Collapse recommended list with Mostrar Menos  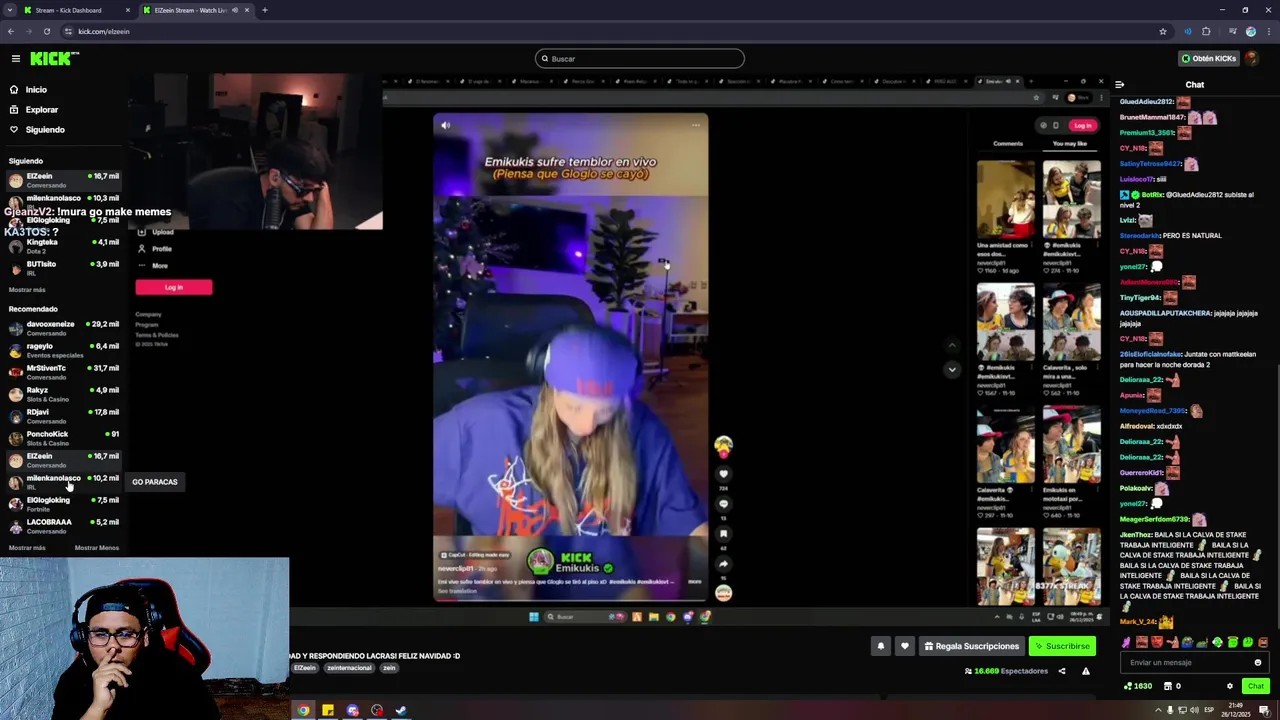[x=97, y=548]
